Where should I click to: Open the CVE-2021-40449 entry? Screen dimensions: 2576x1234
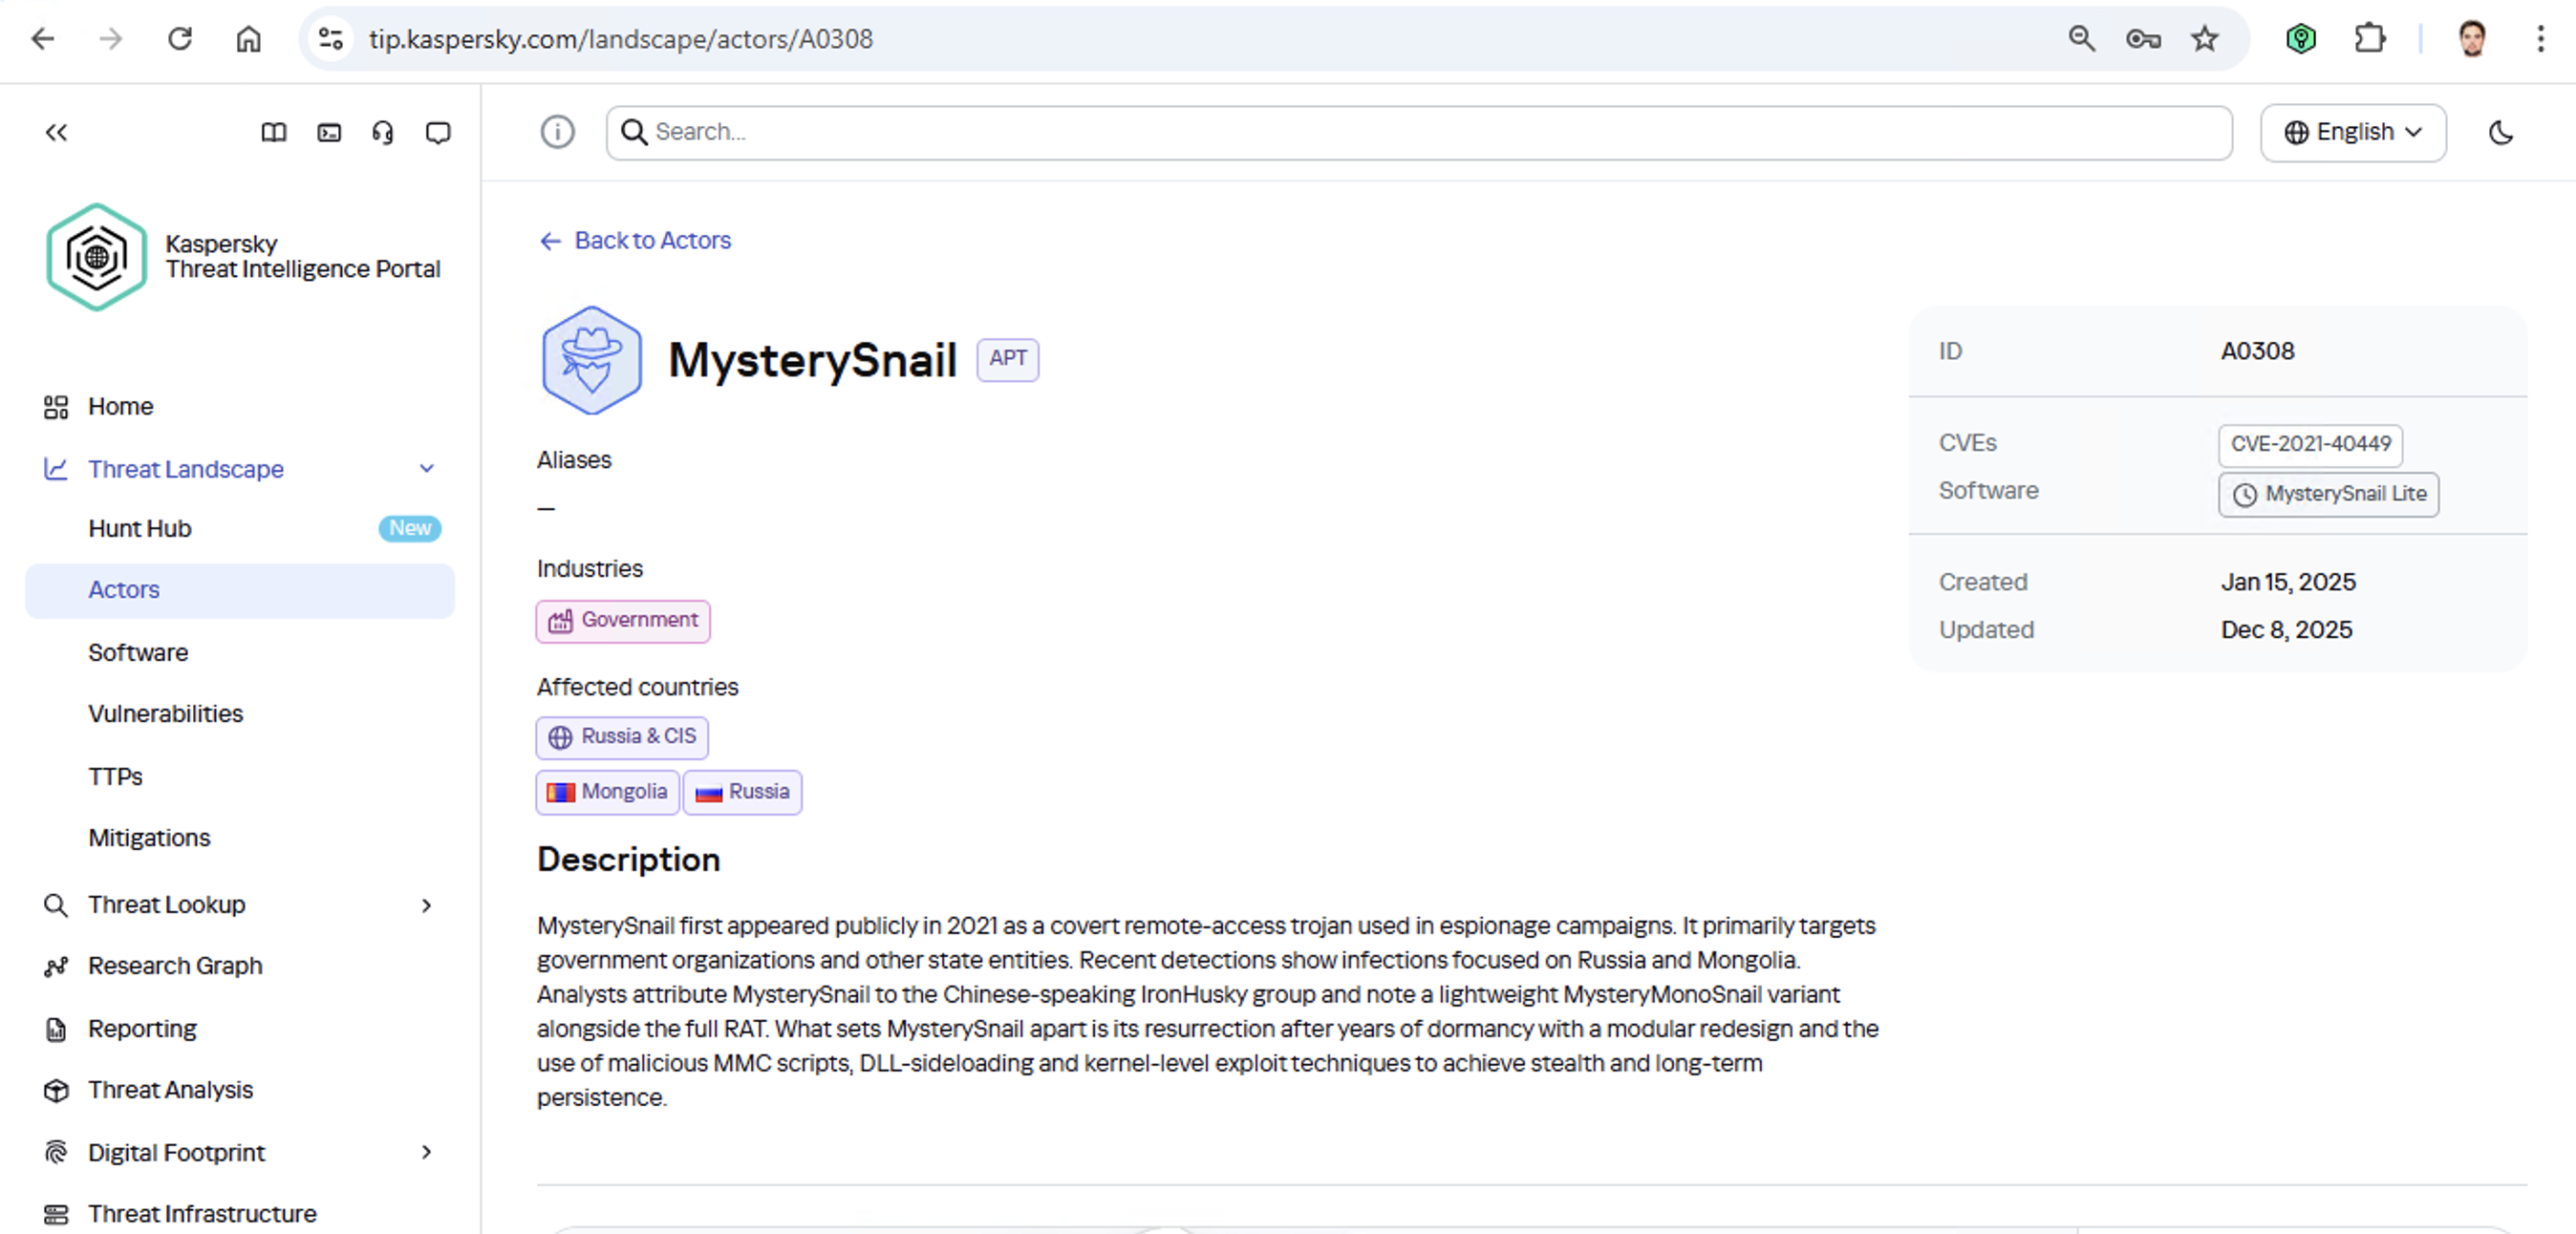tap(2309, 445)
